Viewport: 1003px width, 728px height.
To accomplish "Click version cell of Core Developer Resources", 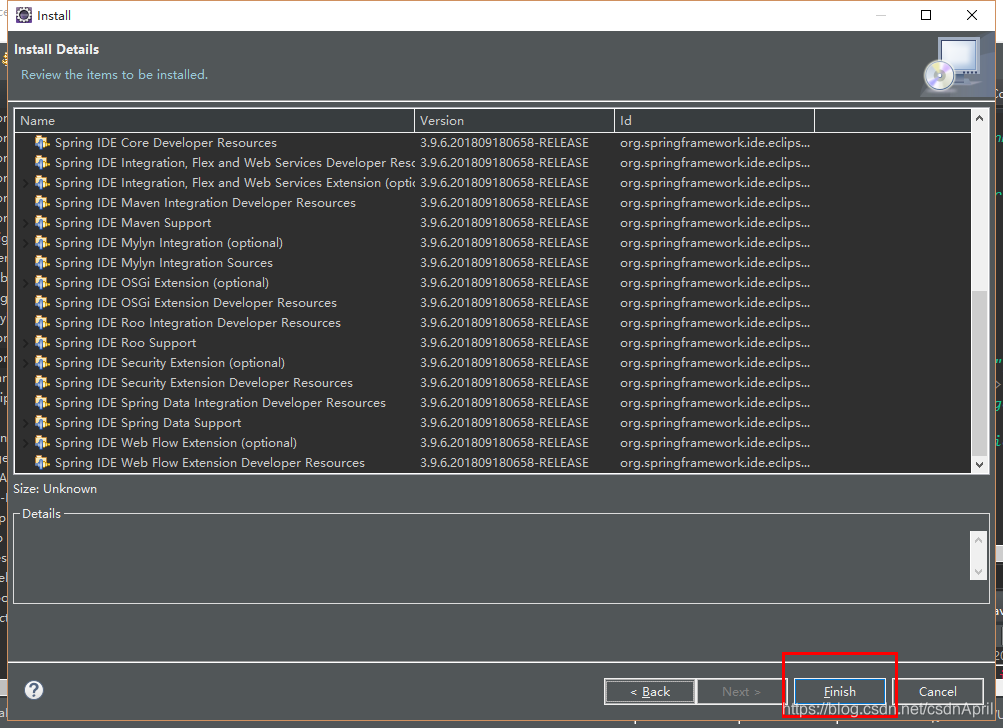I will click(504, 143).
